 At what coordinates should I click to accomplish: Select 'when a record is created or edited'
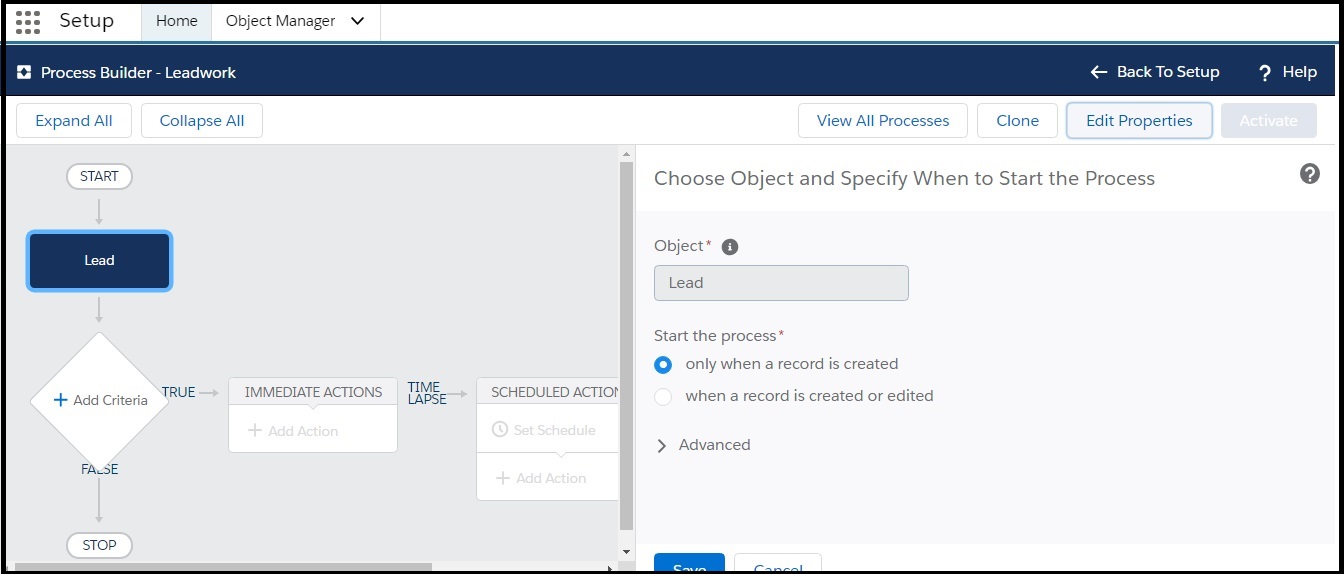click(663, 397)
